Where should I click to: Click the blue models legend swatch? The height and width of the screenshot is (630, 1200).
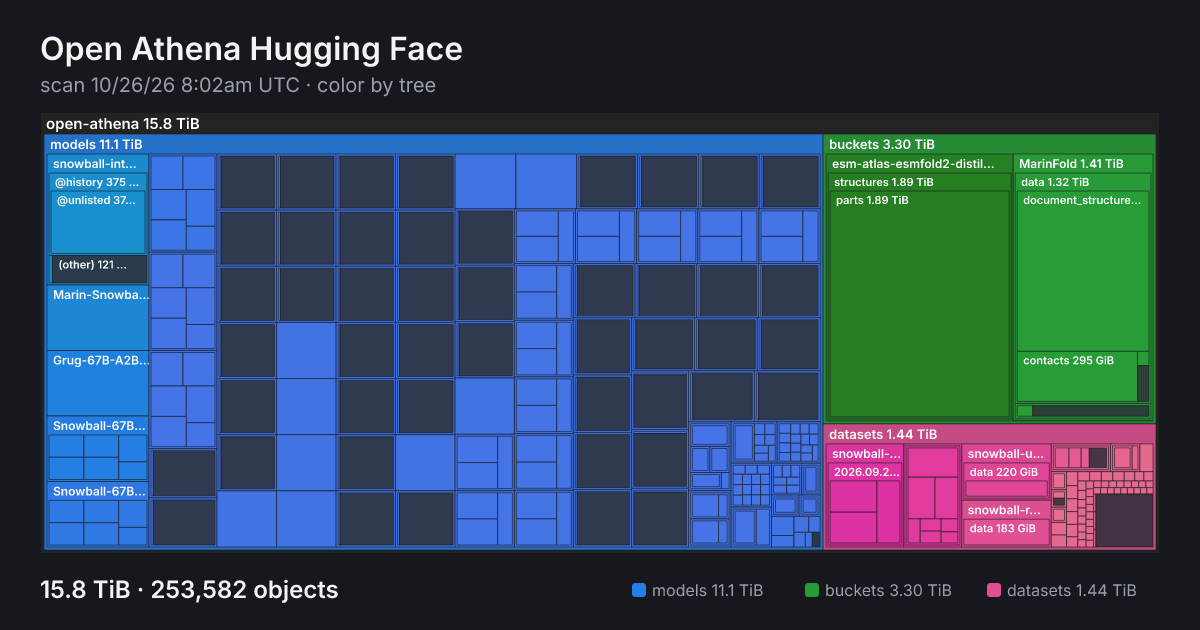coord(639,590)
